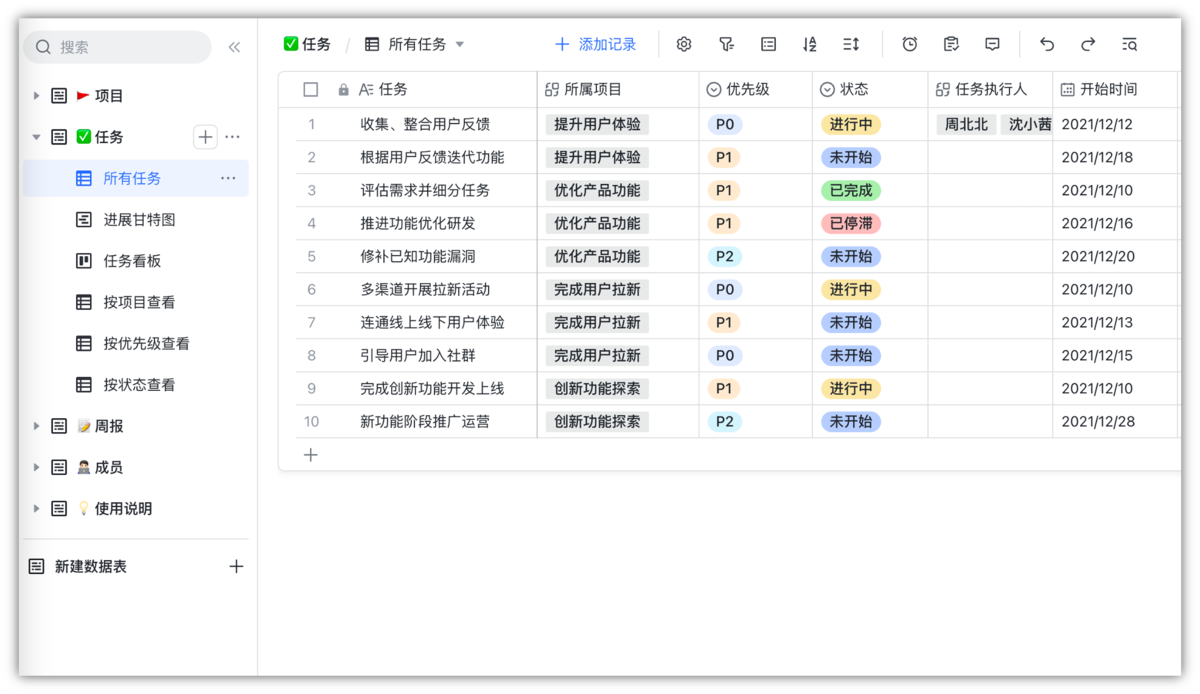Click the plus button to add a new row
This screenshot has width=1200, height=694.
tap(310, 455)
